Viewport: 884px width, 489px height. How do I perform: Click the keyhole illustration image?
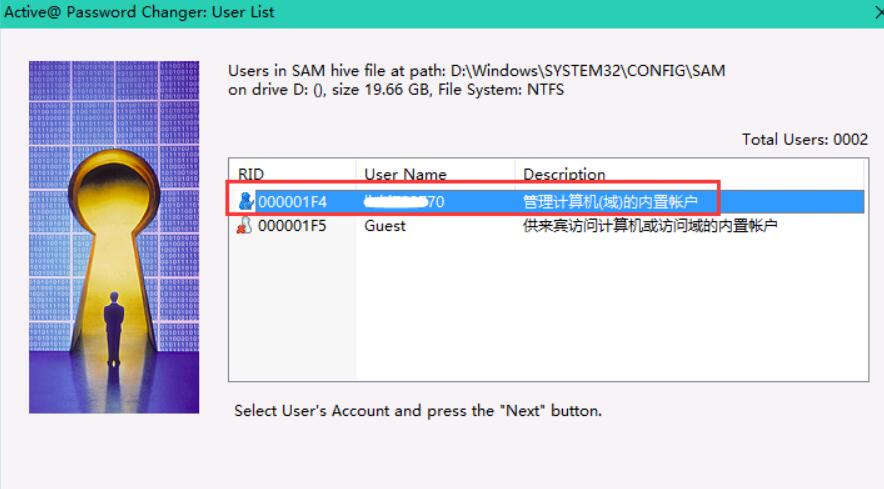click(x=114, y=237)
